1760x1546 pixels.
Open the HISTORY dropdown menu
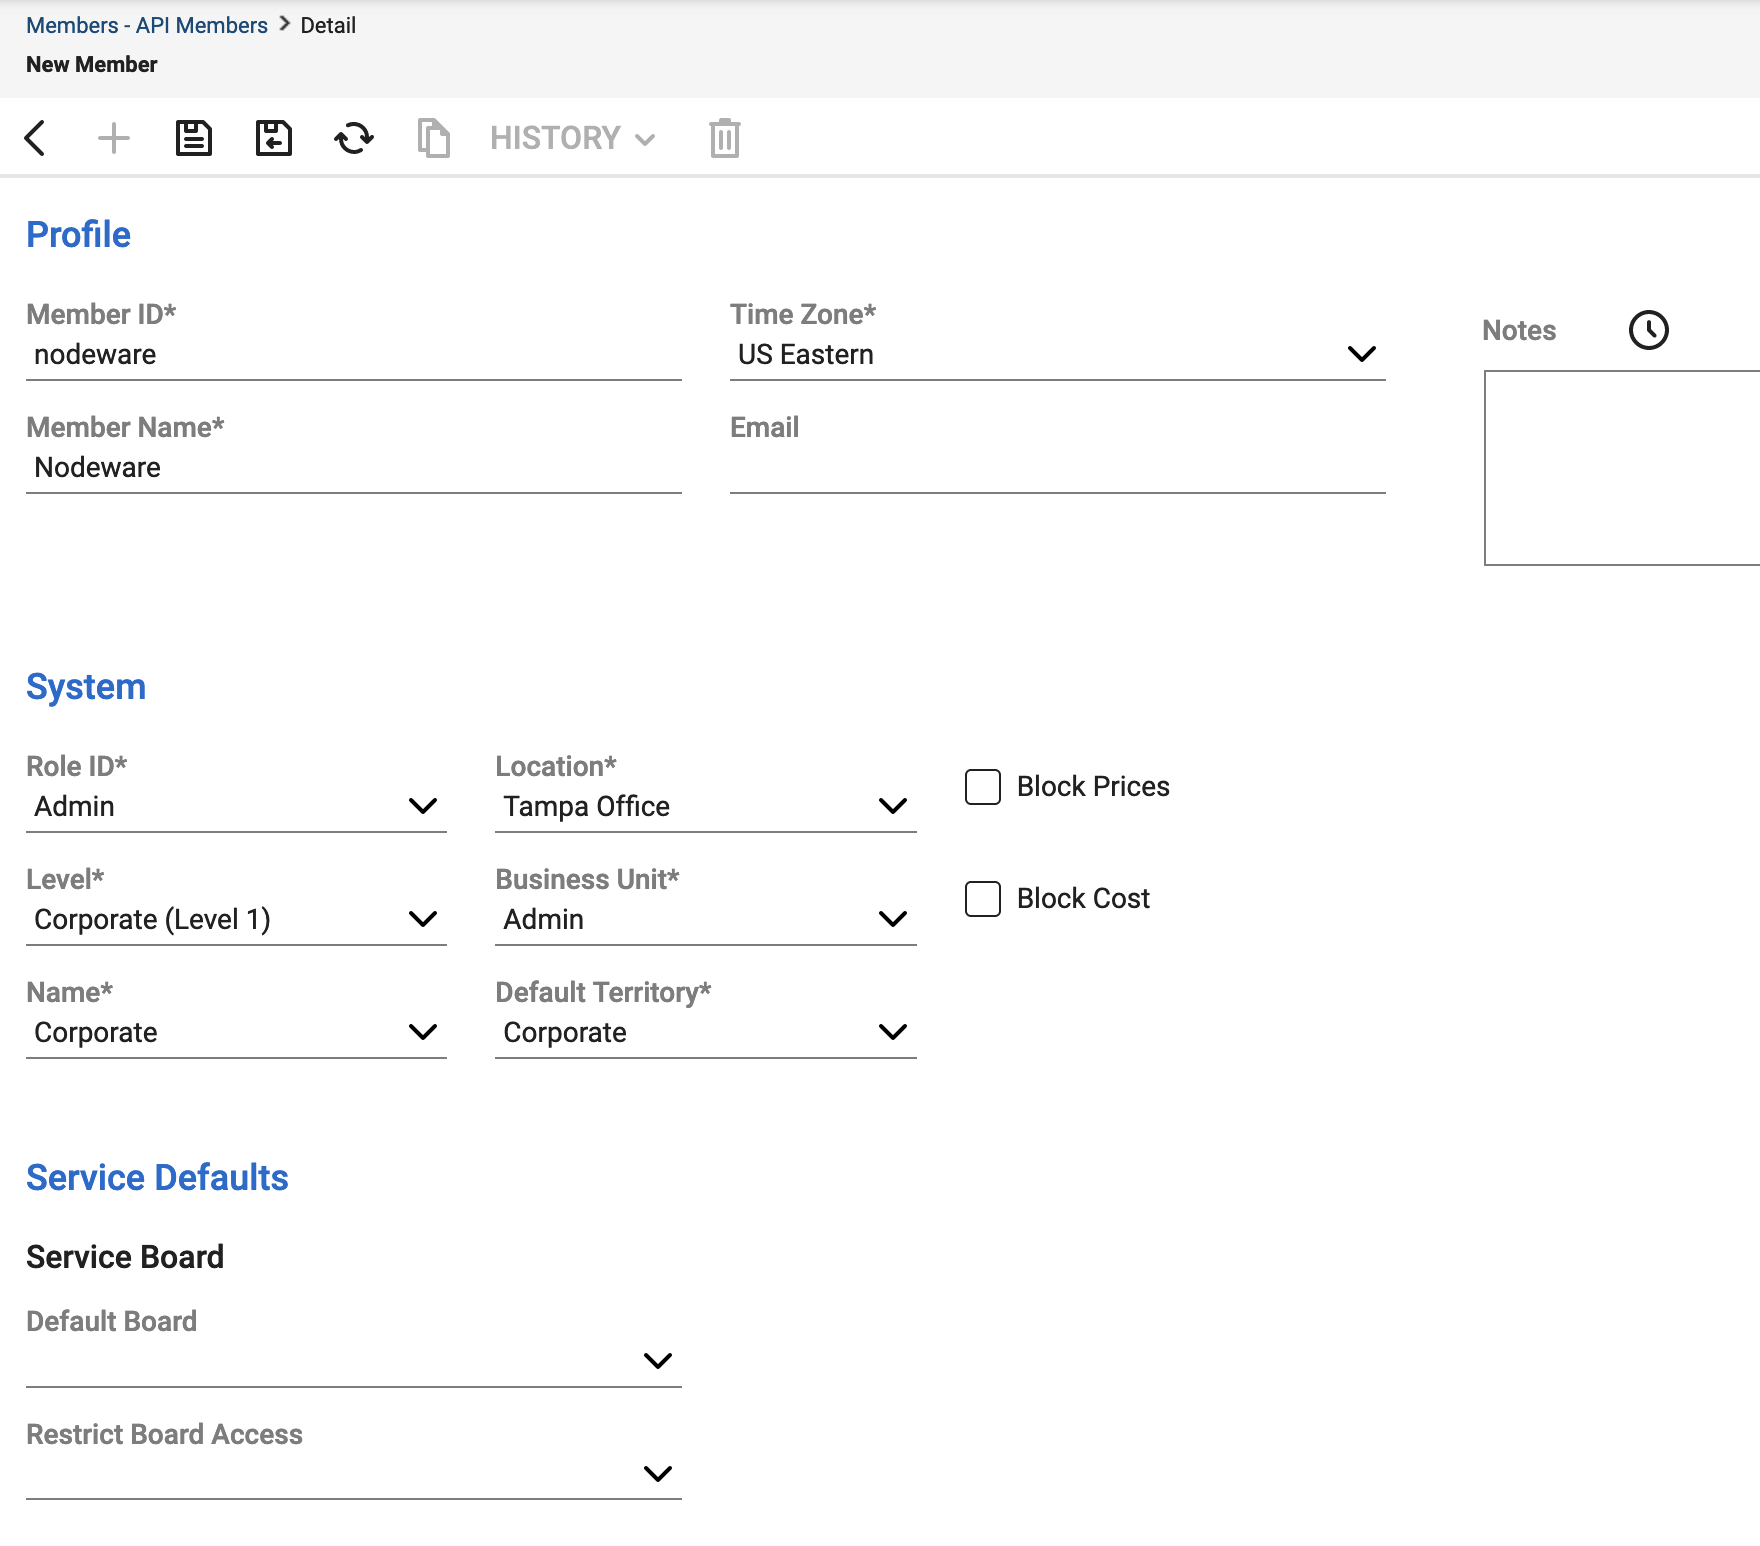[x=573, y=138]
